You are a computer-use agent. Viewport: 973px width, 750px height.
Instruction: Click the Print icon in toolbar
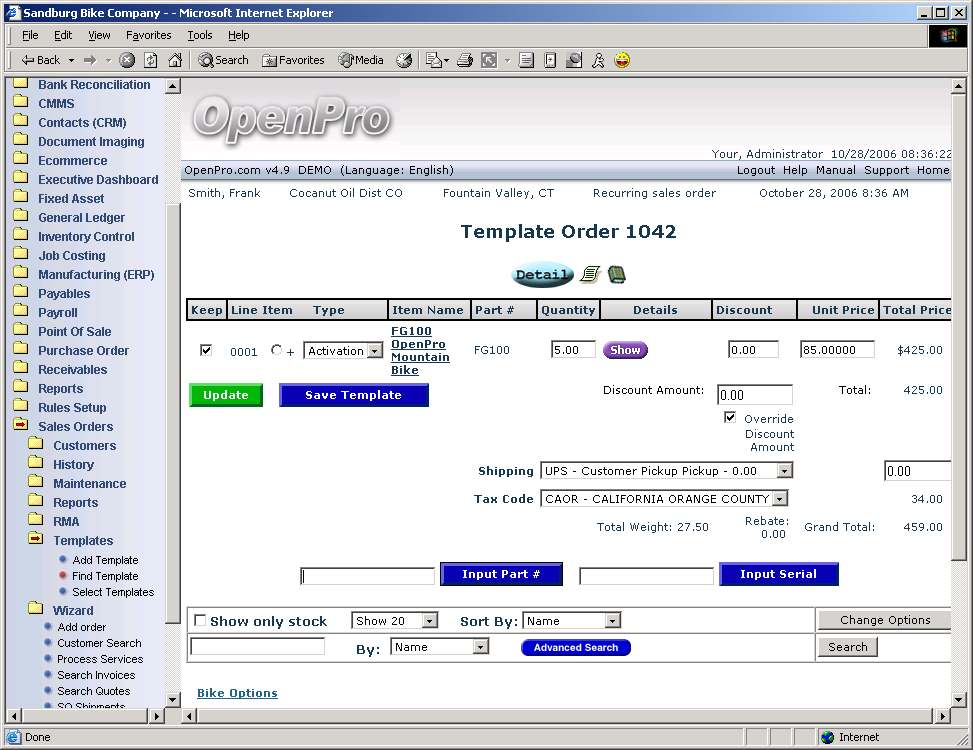pyautogui.click(x=464, y=60)
